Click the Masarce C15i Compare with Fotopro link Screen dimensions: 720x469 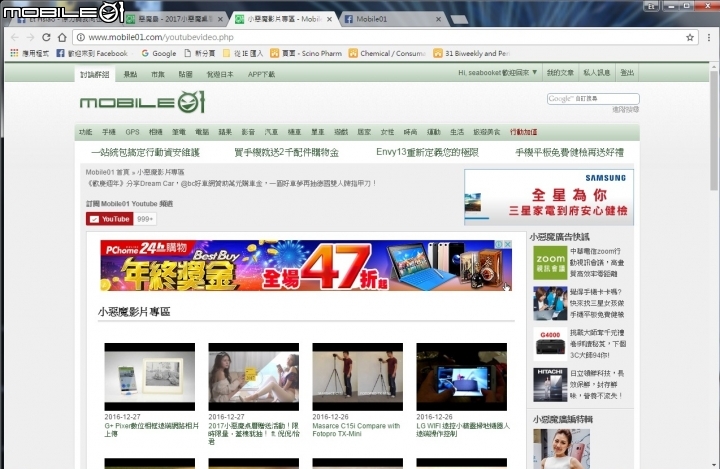coord(356,429)
